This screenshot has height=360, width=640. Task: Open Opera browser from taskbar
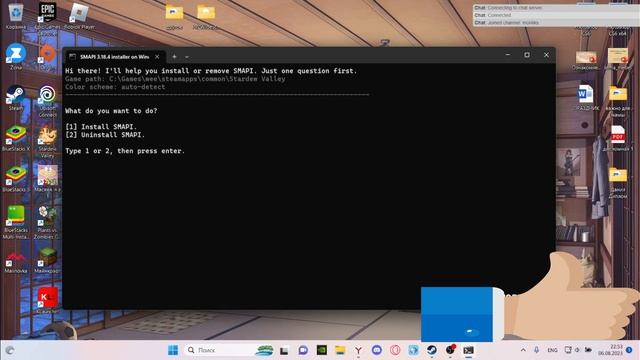395,350
